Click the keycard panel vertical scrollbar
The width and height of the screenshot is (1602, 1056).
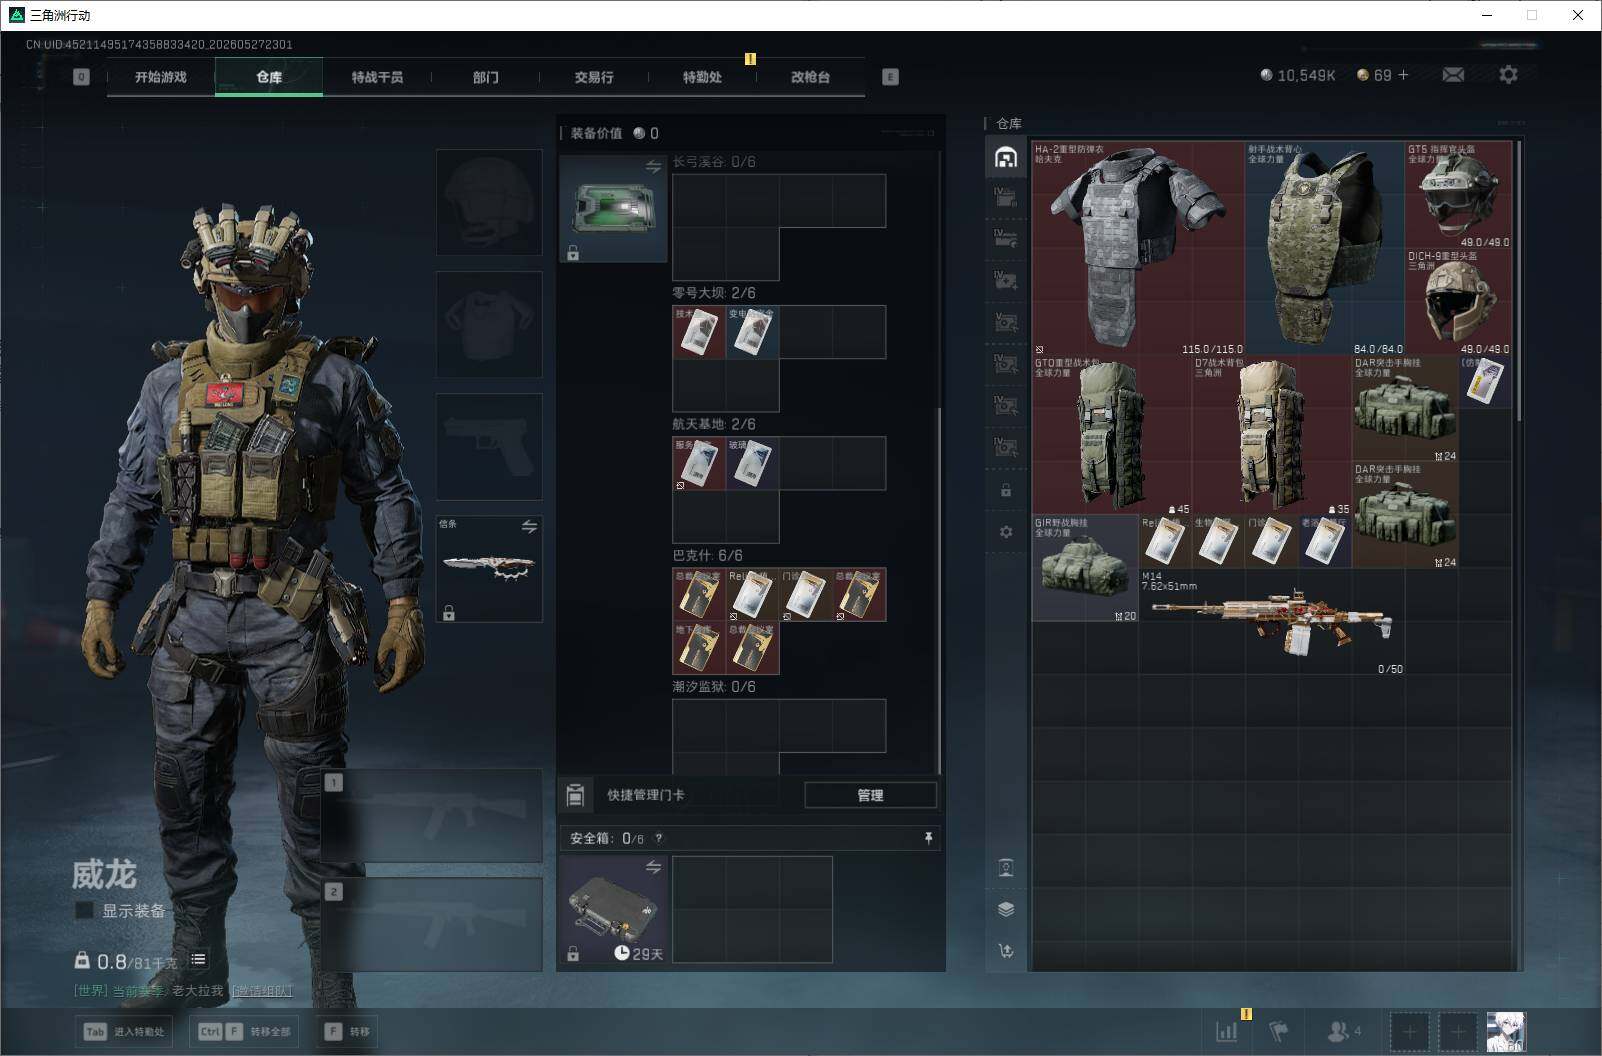[x=938, y=590]
